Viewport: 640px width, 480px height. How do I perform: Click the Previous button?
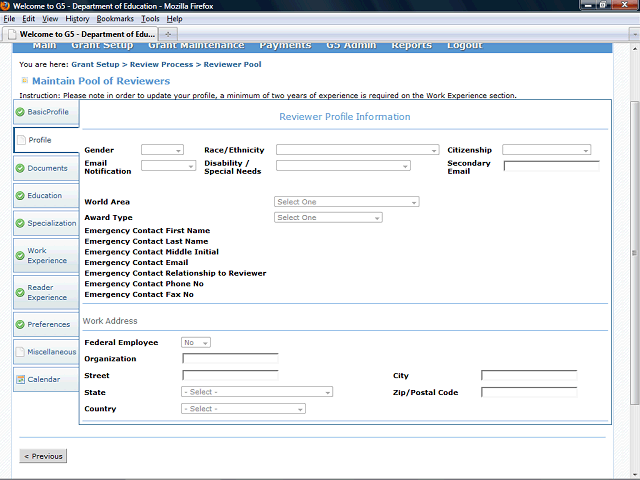click(43, 456)
